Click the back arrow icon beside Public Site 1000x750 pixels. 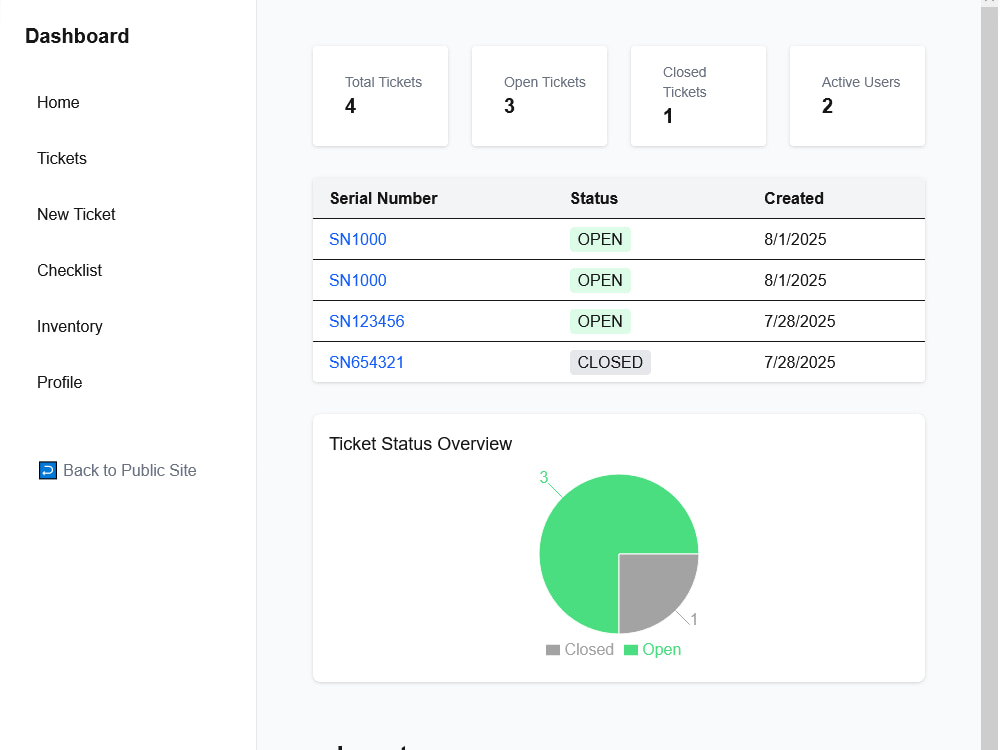(48, 471)
